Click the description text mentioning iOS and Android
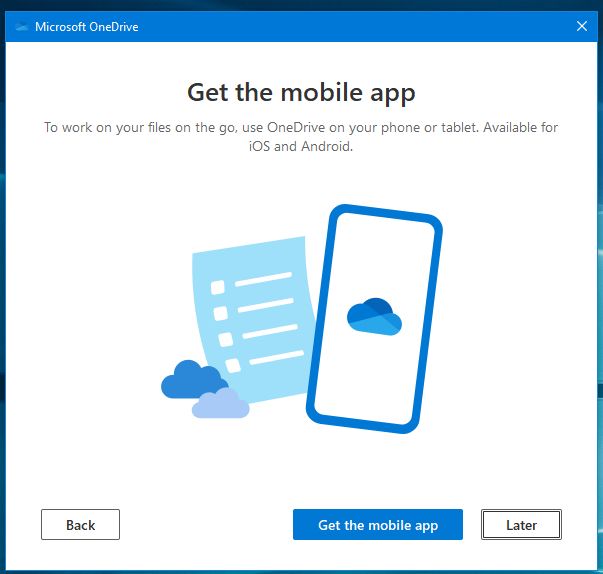 (301, 137)
